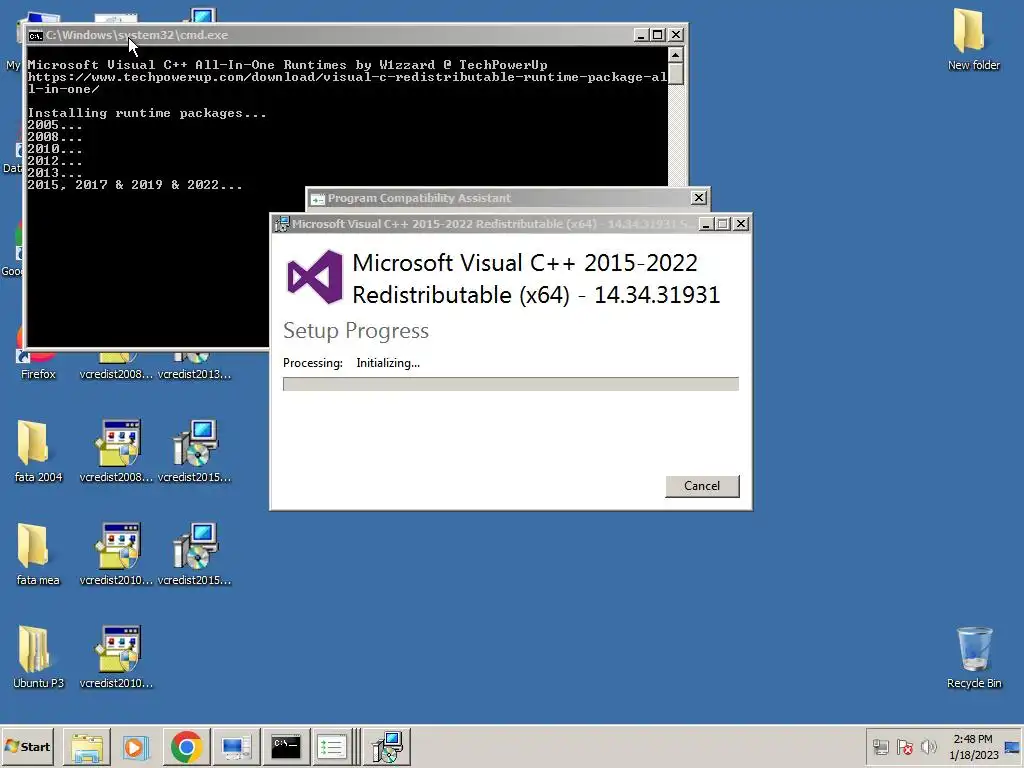This screenshot has width=1024, height=768.
Task: Click the '2005...' line in cmd
Action: point(55,125)
